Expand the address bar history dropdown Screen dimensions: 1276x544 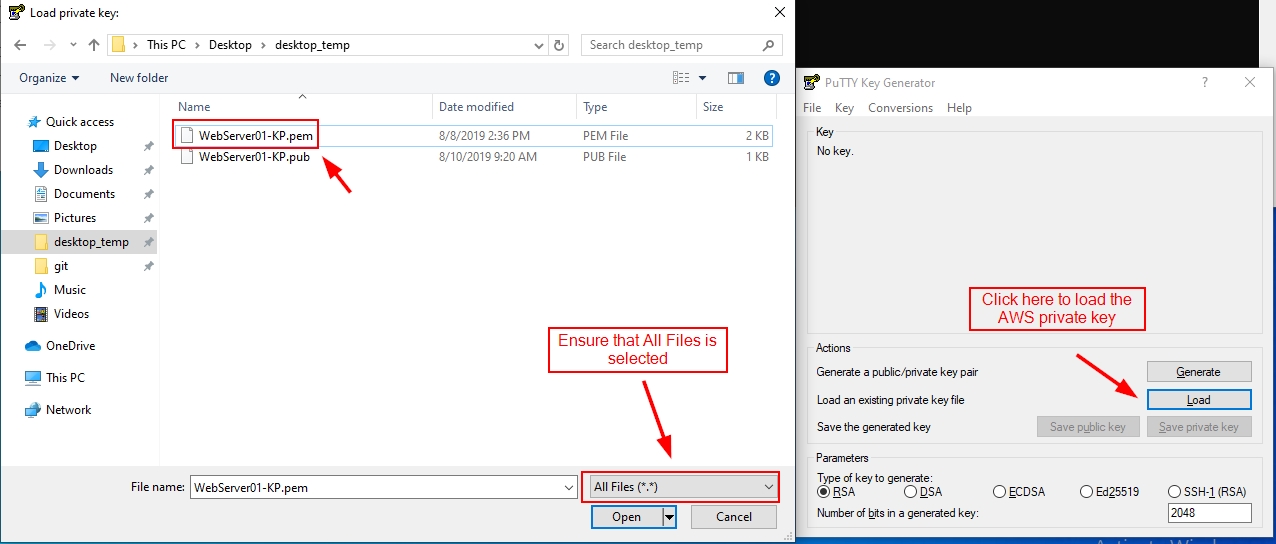click(x=540, y=45)
